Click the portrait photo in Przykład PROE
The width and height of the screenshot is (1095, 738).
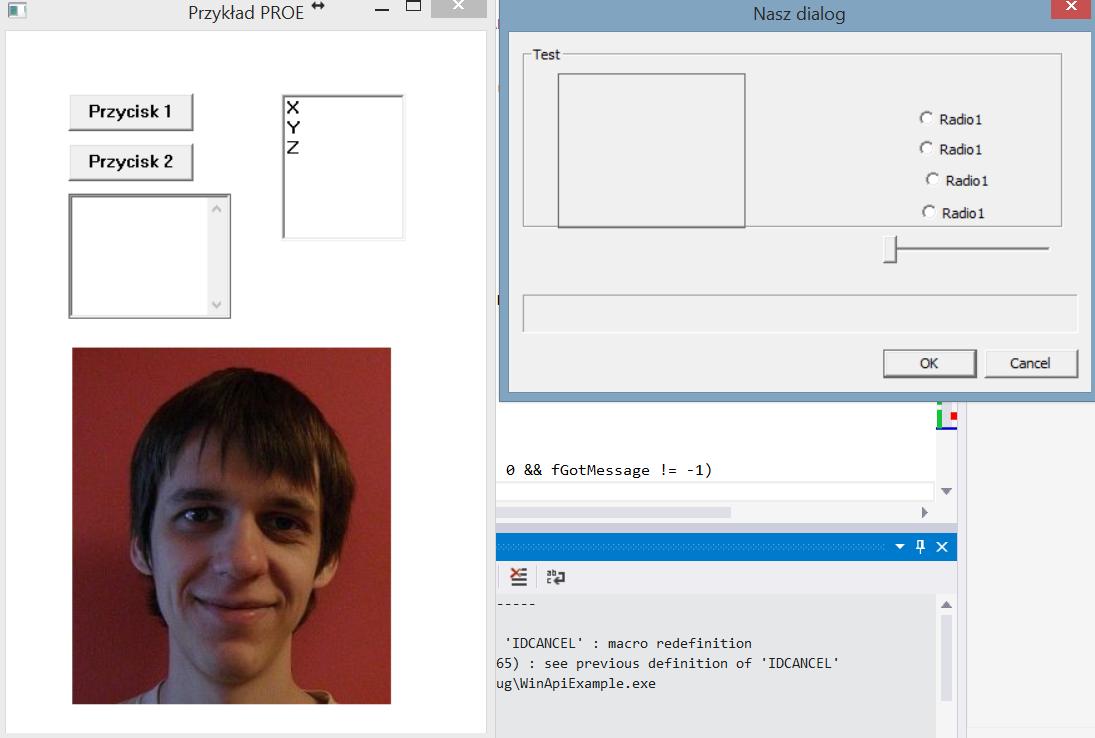pos(231,526)
